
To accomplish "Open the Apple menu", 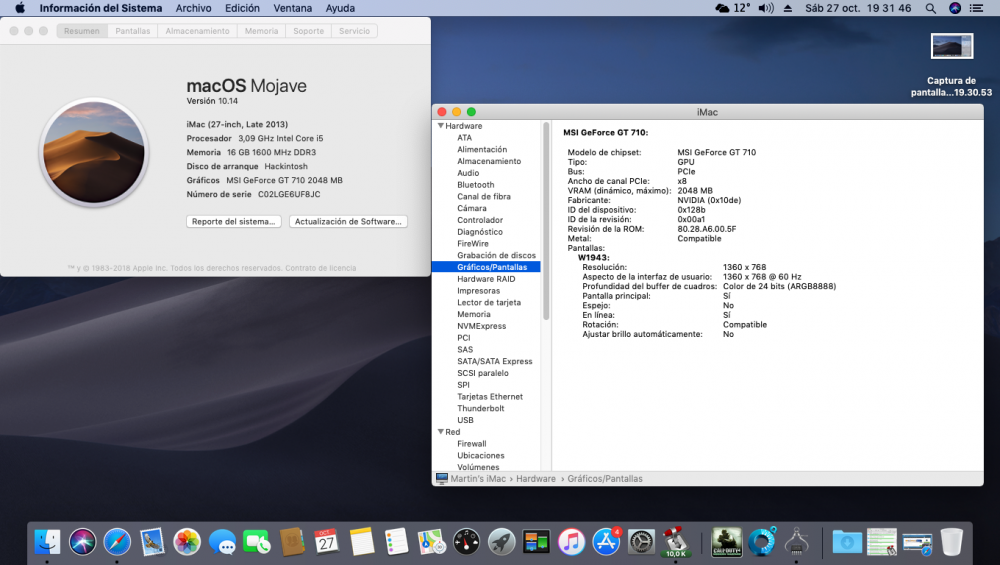I will pyautogui.click(x=20, y=8).
